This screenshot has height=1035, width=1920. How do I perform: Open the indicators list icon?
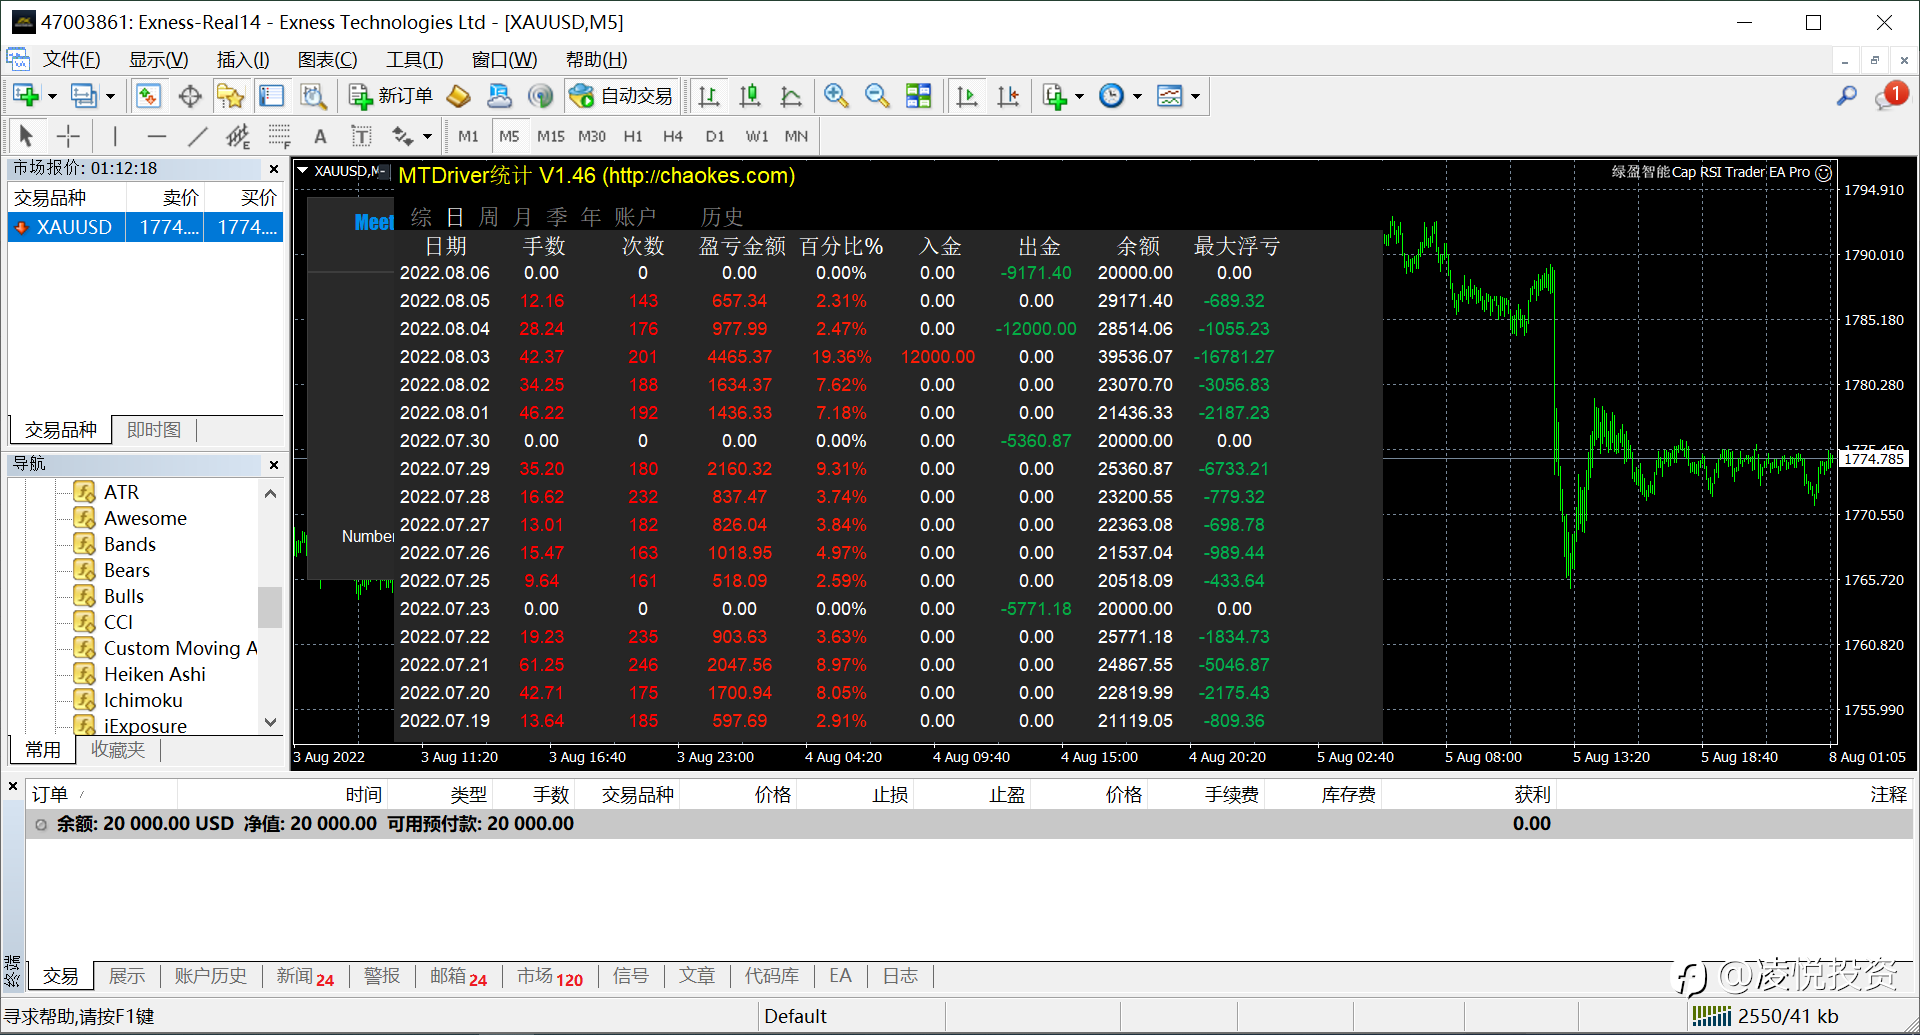click(x=1054, y=96)
